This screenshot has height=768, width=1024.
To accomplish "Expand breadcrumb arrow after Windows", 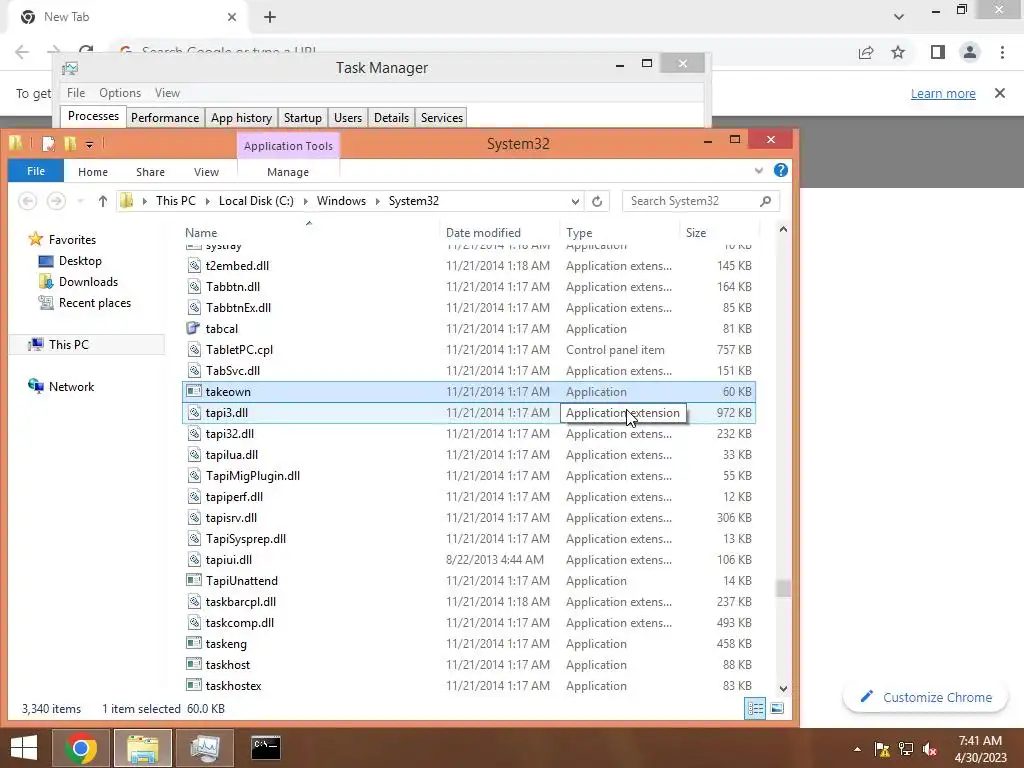I will (377, 201).
